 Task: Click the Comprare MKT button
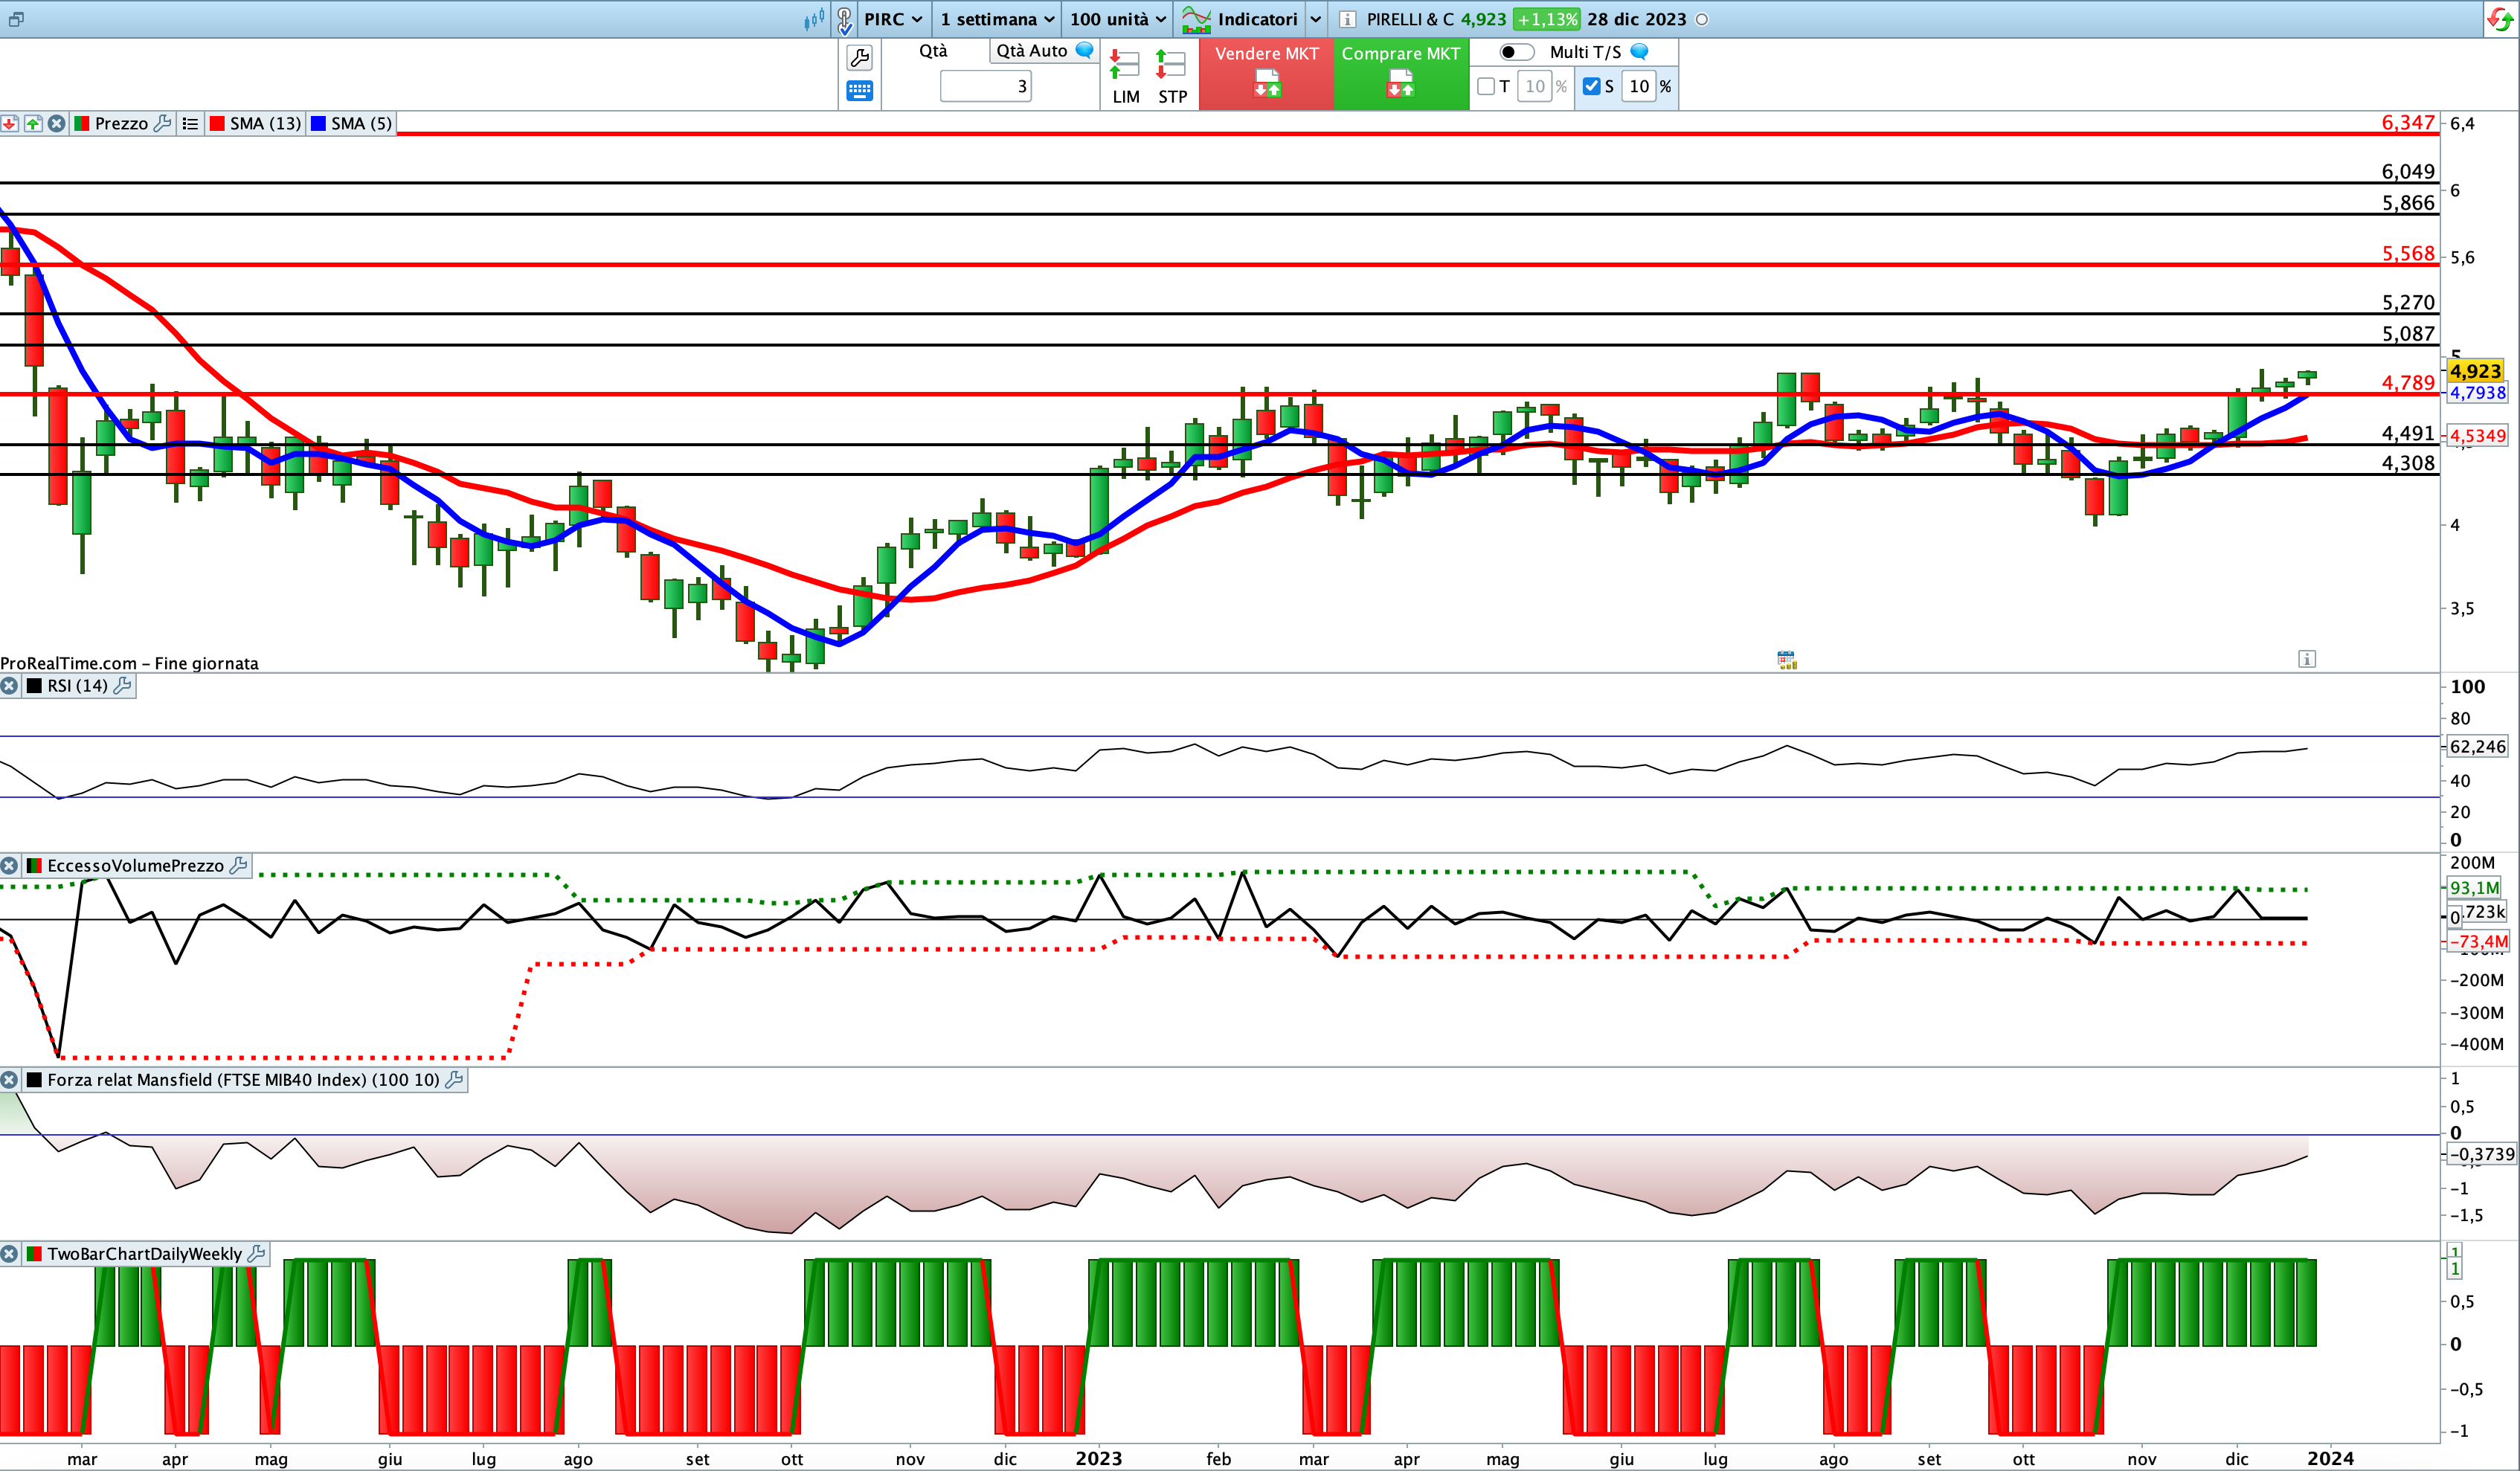(1400, 74)
